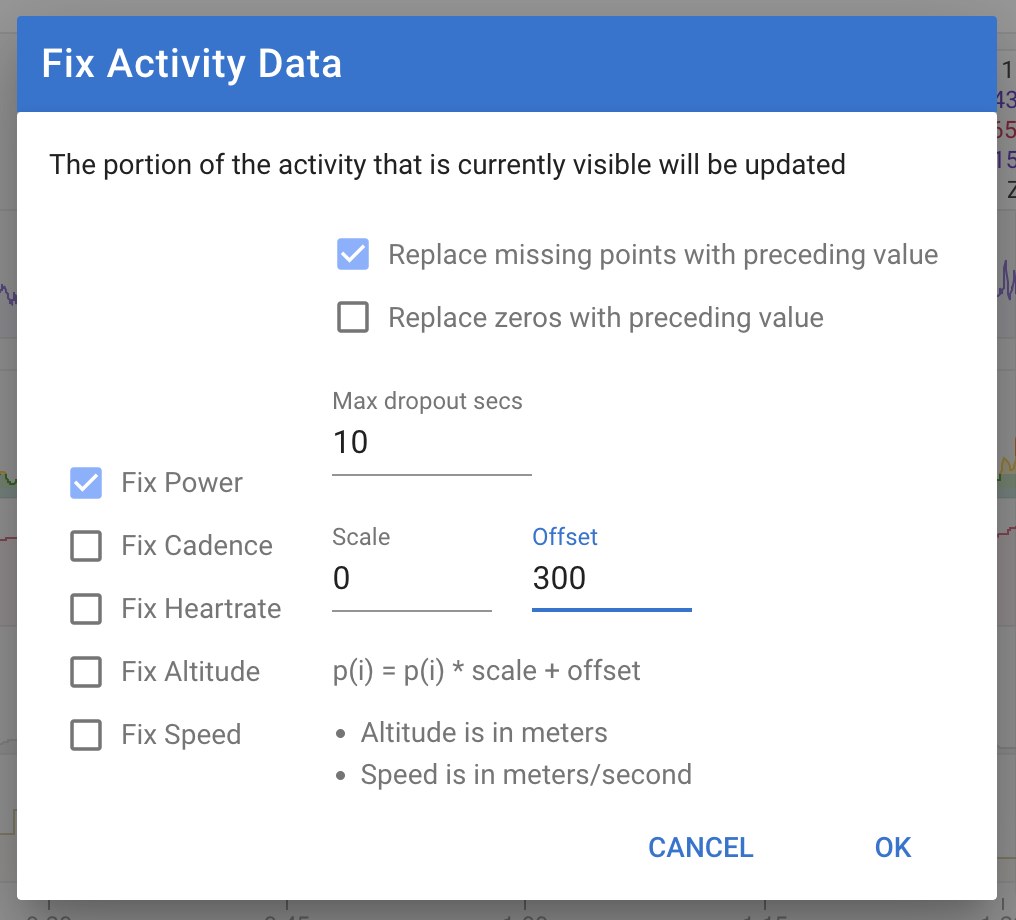This screenshot has height=920, width=1016.
Task: Select the Scale input field
Action: coord(410,578)
